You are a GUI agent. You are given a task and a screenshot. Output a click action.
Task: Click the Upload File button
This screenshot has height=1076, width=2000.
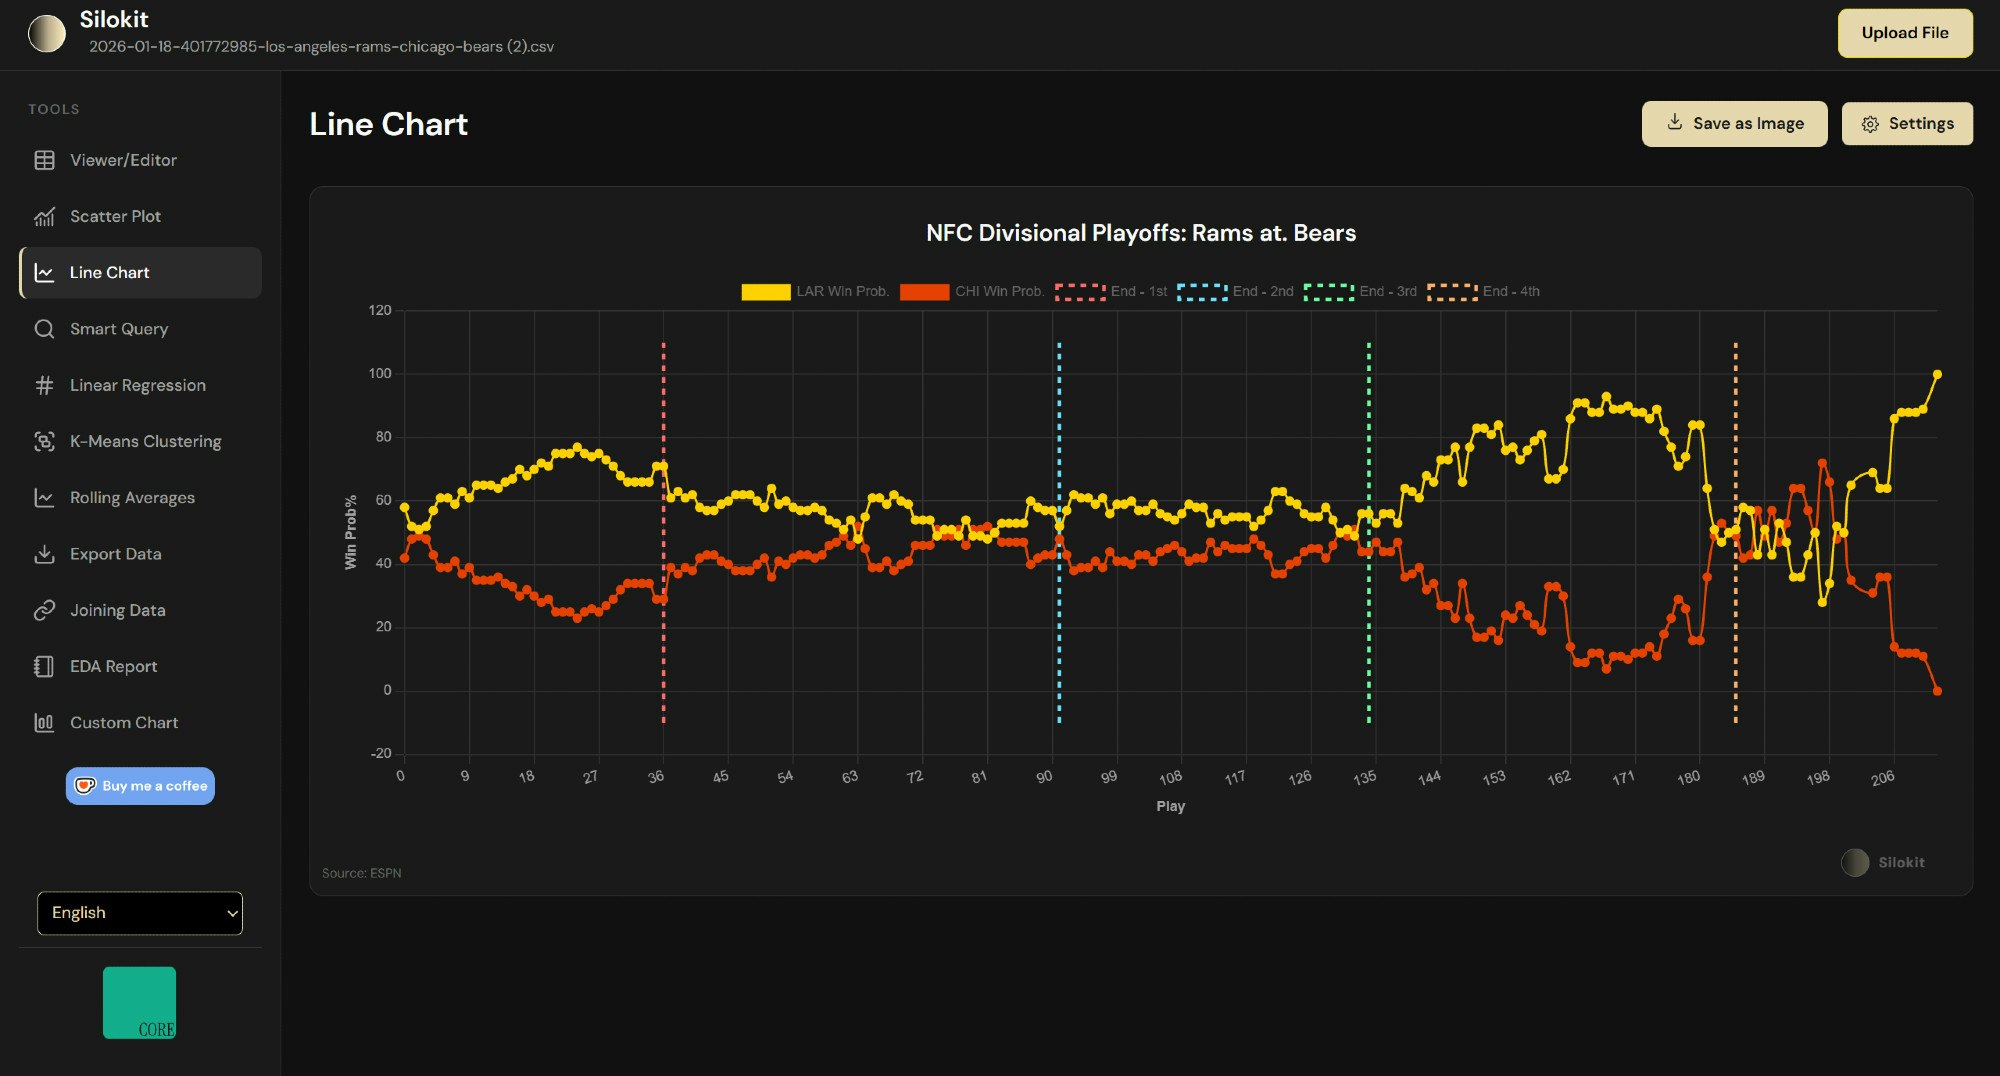coord(1905,33)
